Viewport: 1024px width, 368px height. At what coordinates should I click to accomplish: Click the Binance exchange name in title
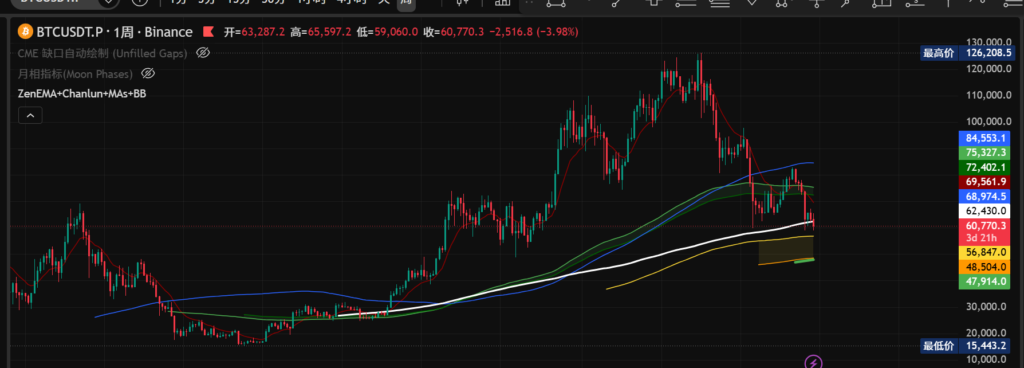pyautogui.click(x=168, y=32)
